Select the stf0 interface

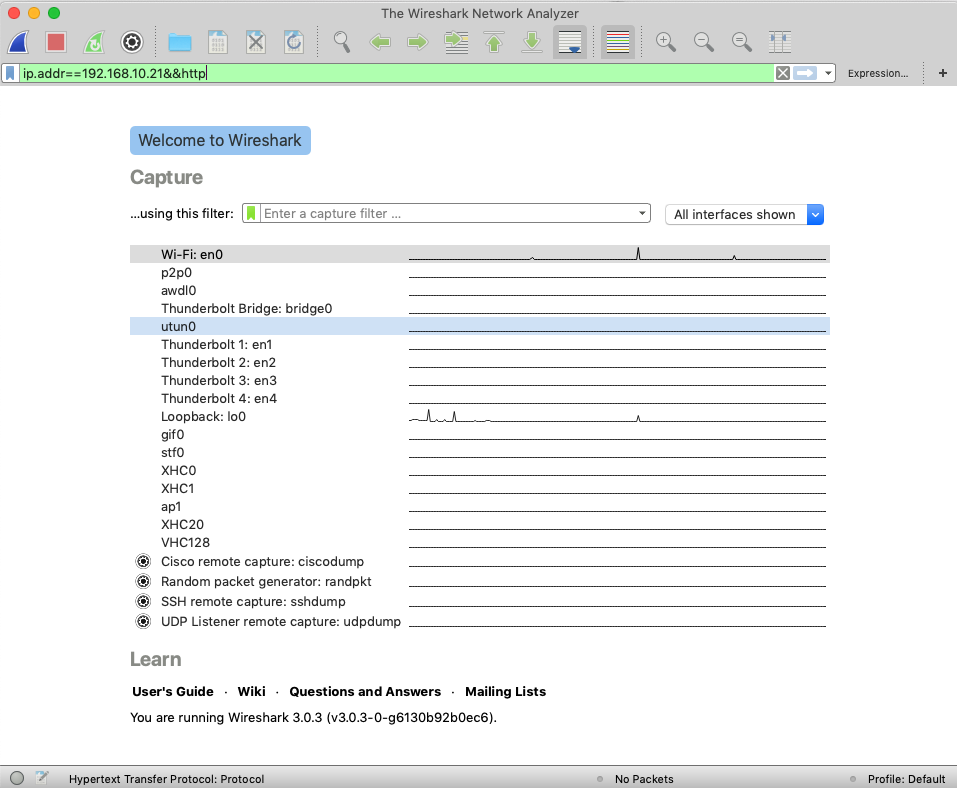(479, 452)
